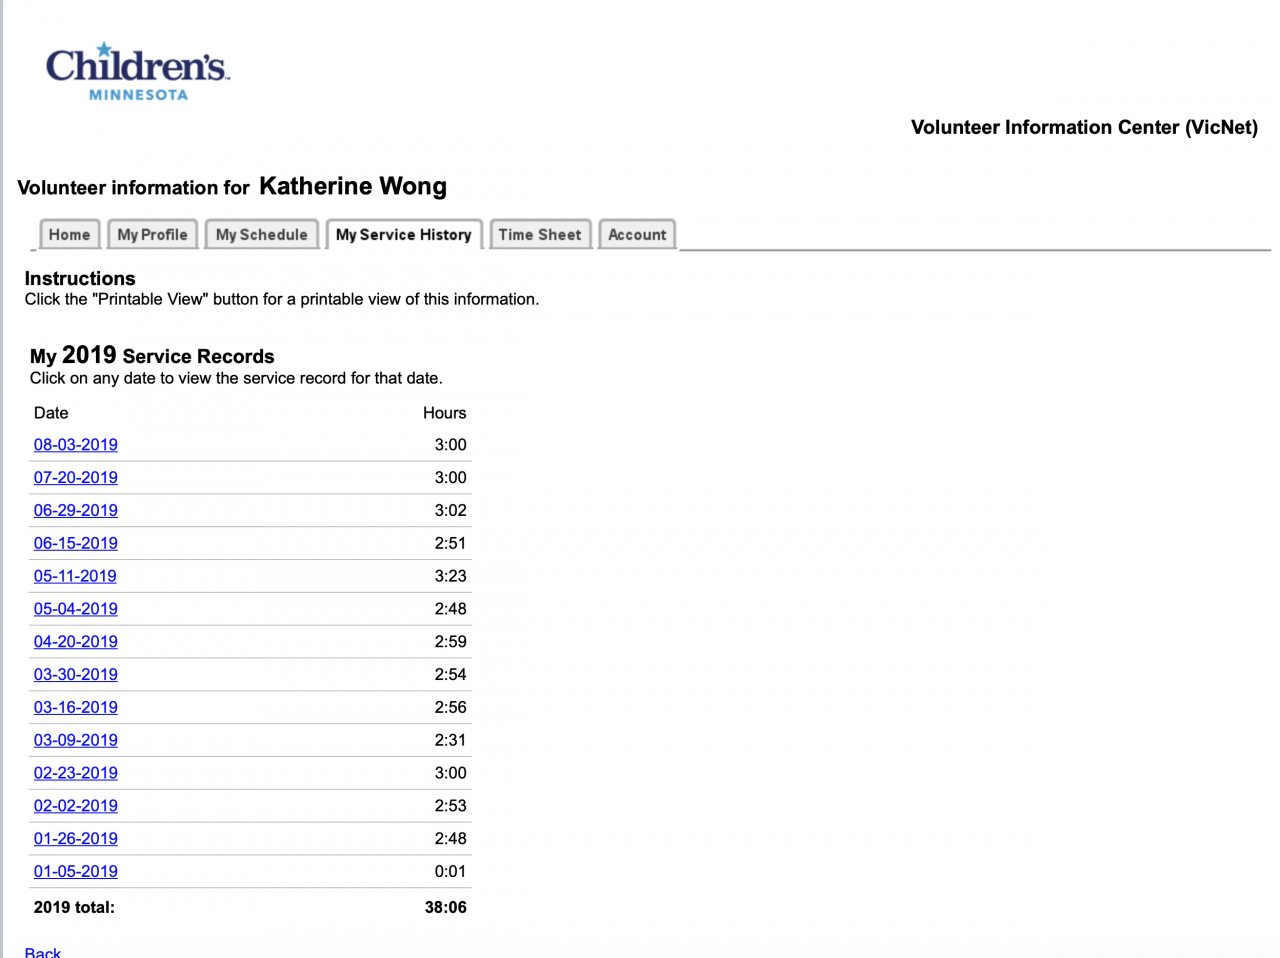1280x958 pixels.
Task: Open the Home tab
Action: 70,234
